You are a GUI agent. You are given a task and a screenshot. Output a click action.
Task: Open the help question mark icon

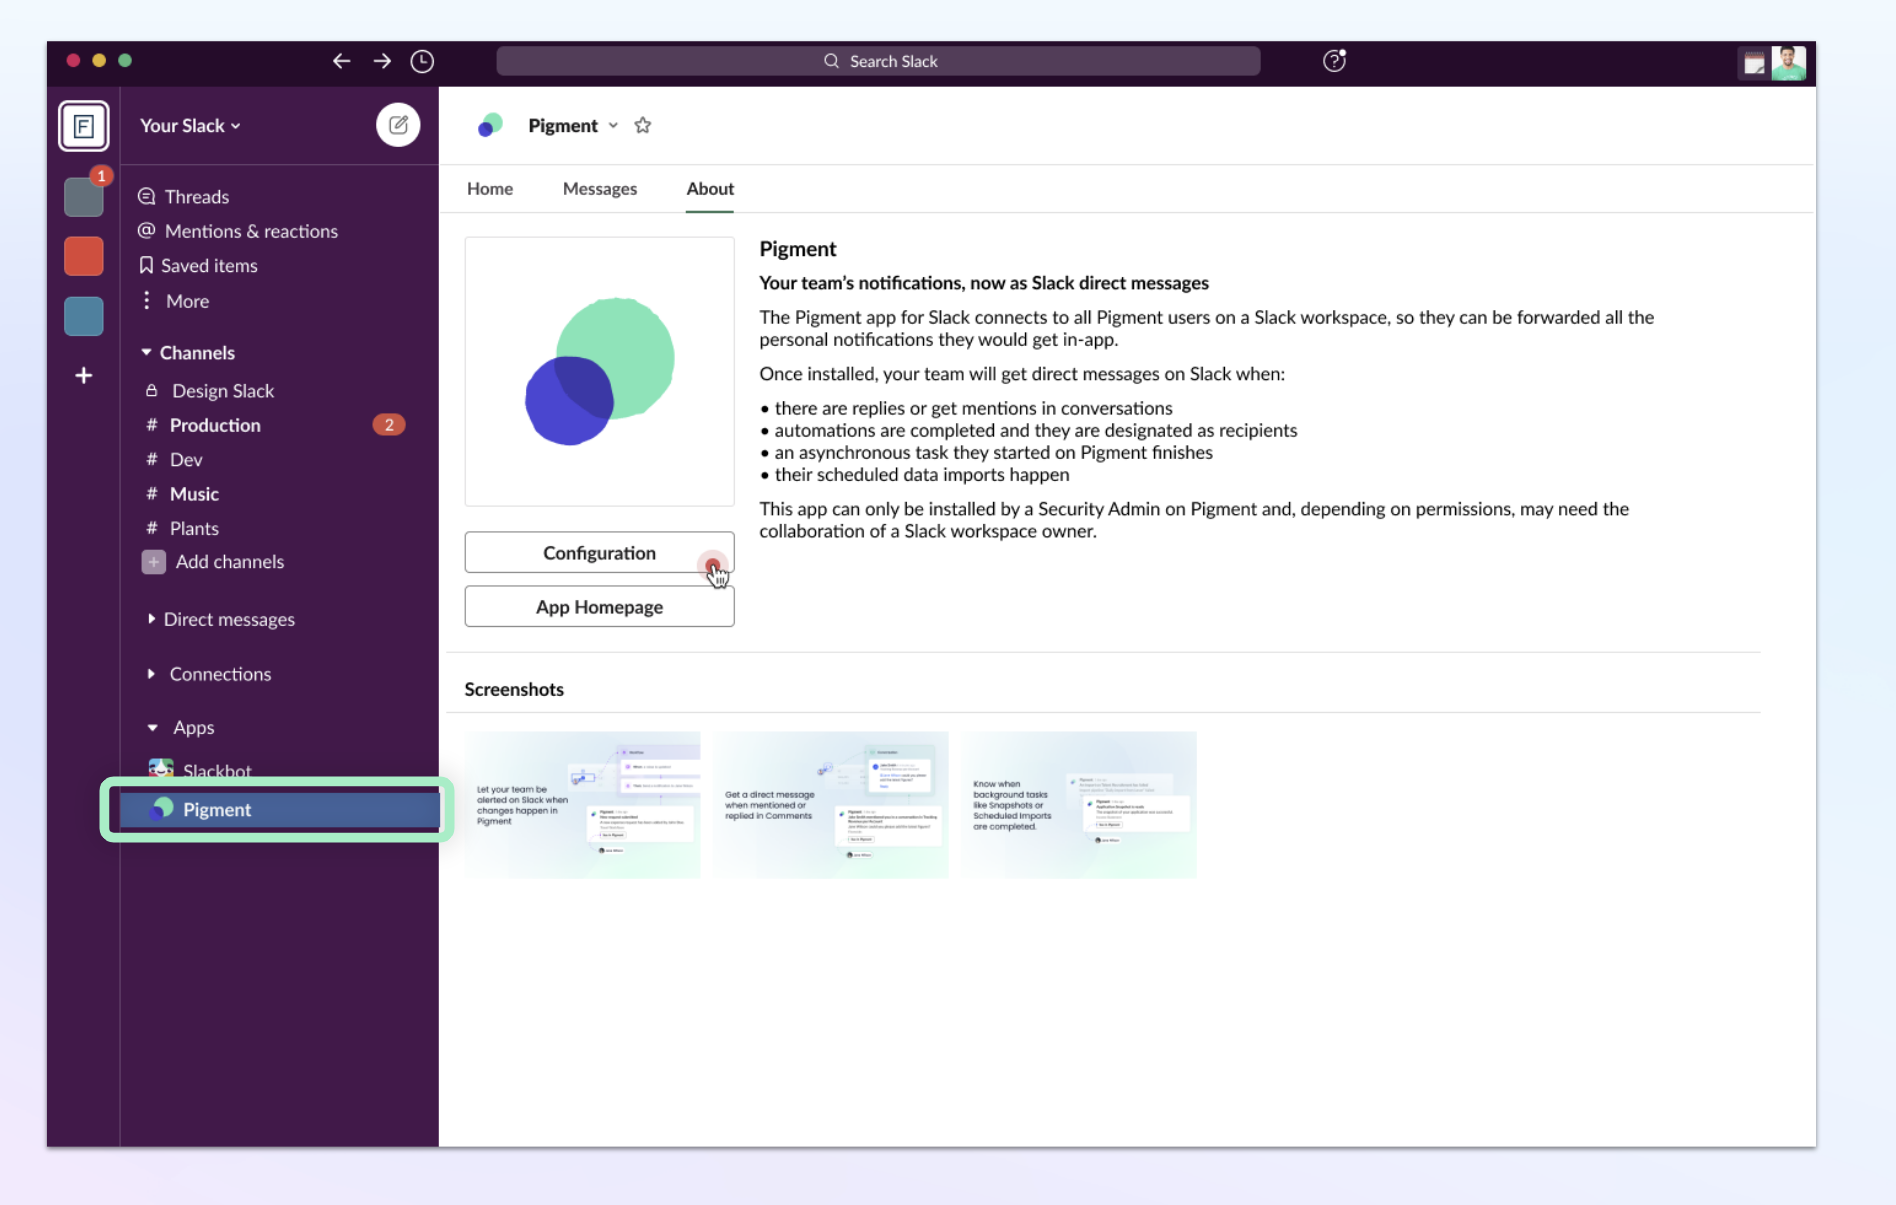[1334, 61]
